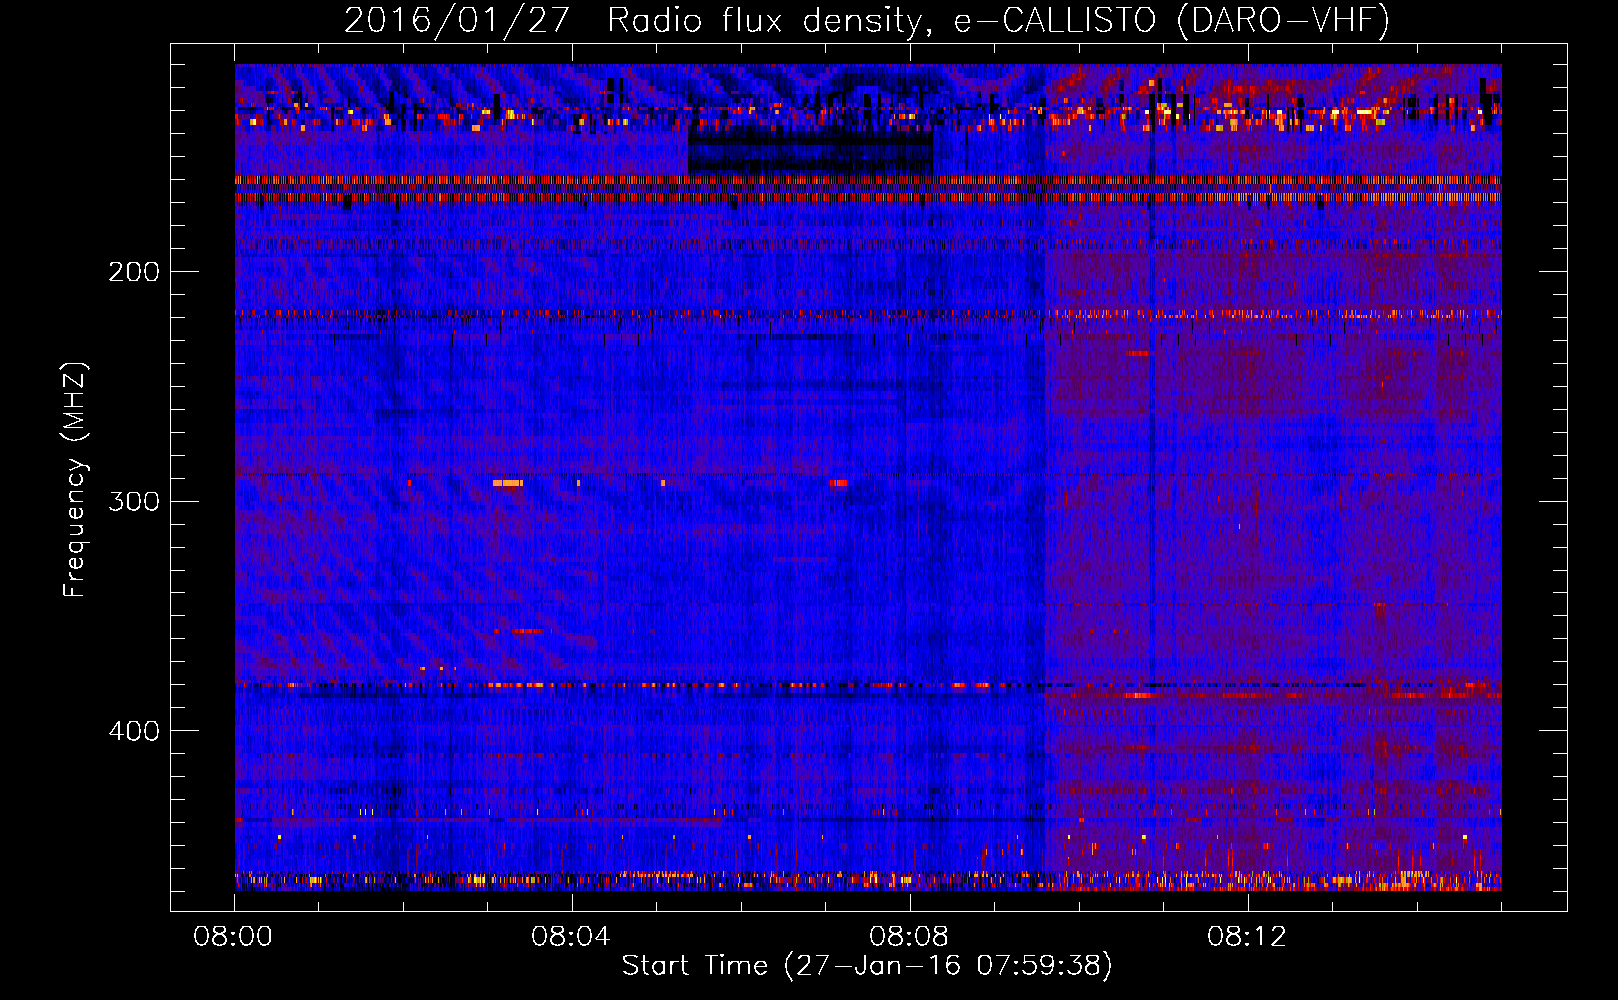Click the 'Start Time (27-Jan-16 07:59:38)' label
Image resolution: width=1618 pixels, height=1000 pixels.
[867, 966]
